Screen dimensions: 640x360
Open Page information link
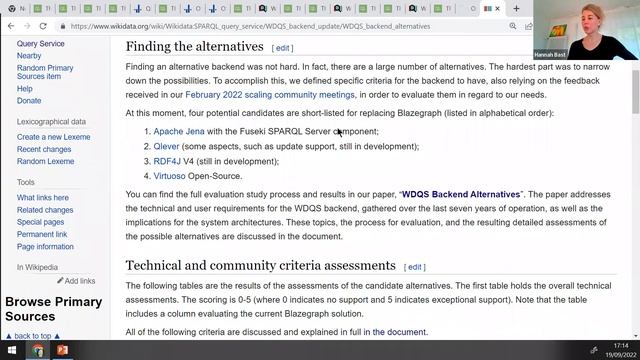coord(45,247)
